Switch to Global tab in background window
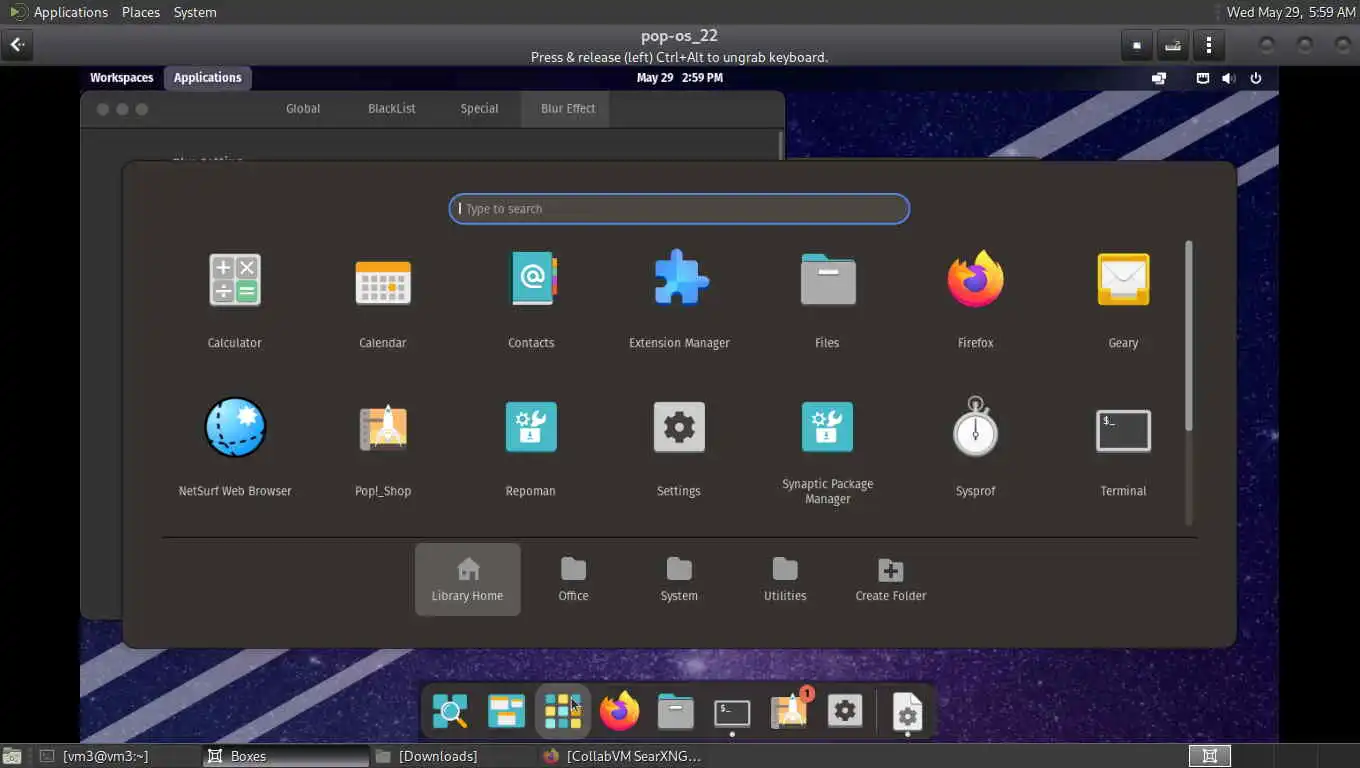Screen dimensions: 1360x768 (303, 108)
